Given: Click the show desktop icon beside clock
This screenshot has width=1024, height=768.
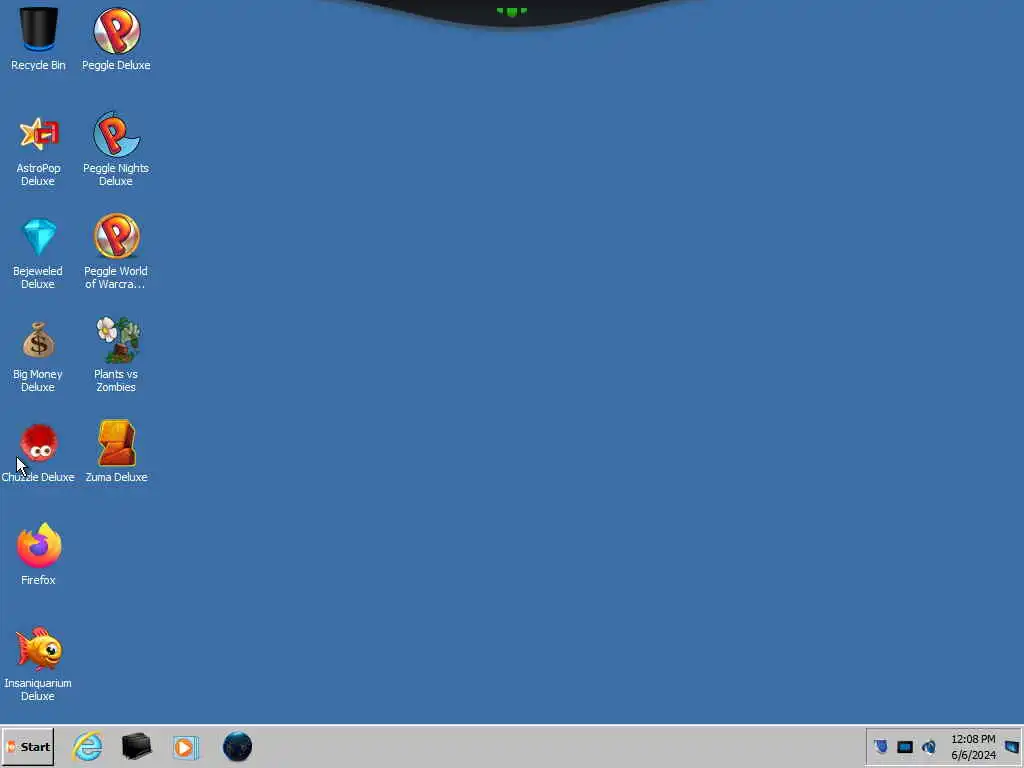Looking at the screenshot, I should coord(1012,747).
